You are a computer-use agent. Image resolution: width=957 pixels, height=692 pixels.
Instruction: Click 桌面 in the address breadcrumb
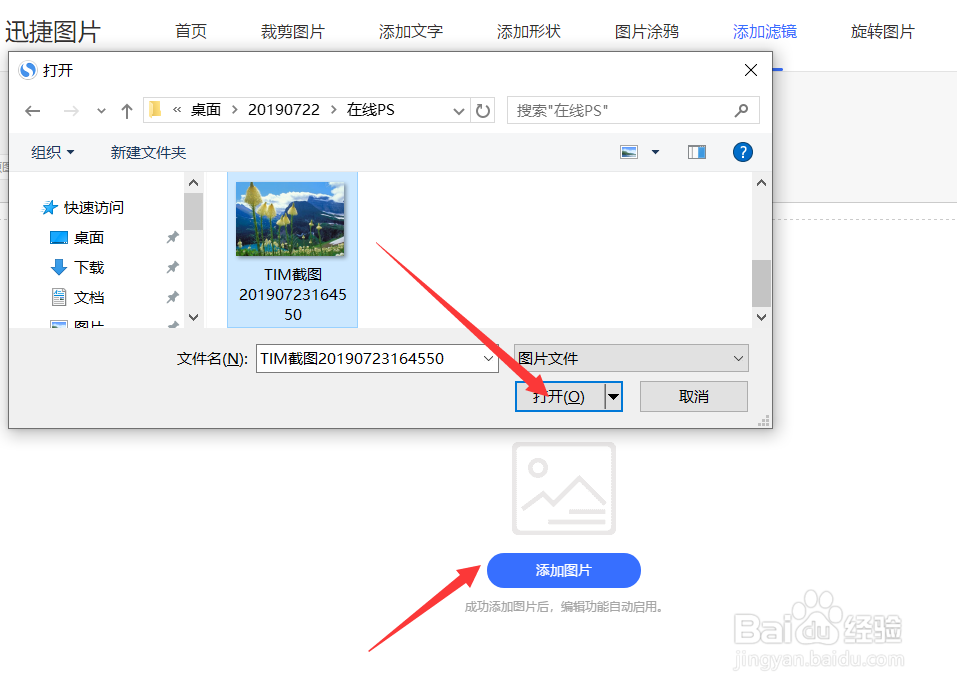click(x=206, y=110)
